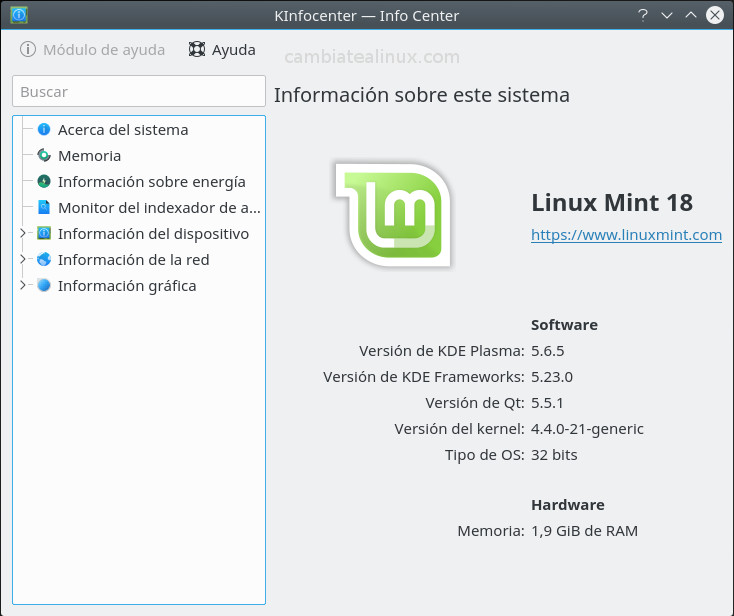This screenshot has width=734, height=616.
Task: Click the Información sobre este sistema heading
Action: coord(422,95)
